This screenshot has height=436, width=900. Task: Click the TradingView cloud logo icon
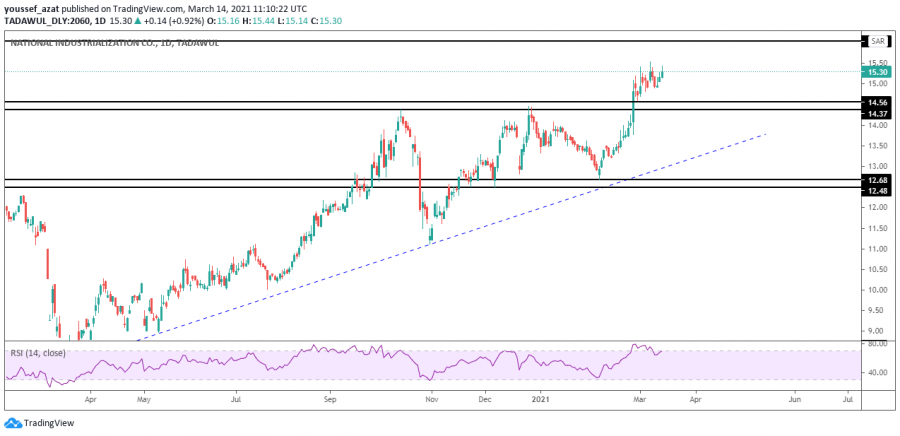[x=12, y=423]
